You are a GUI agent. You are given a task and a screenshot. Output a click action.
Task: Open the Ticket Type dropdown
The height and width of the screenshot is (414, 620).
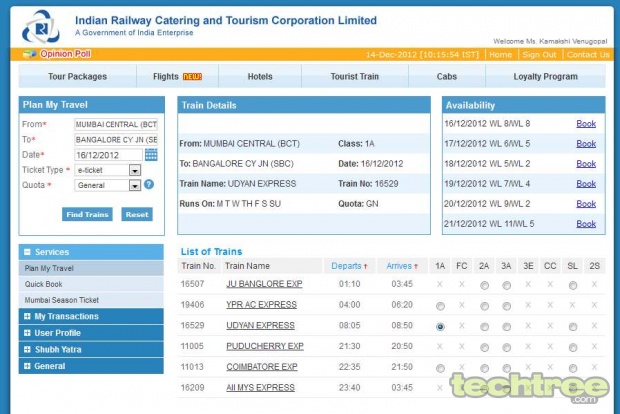(x=135, y=170)
